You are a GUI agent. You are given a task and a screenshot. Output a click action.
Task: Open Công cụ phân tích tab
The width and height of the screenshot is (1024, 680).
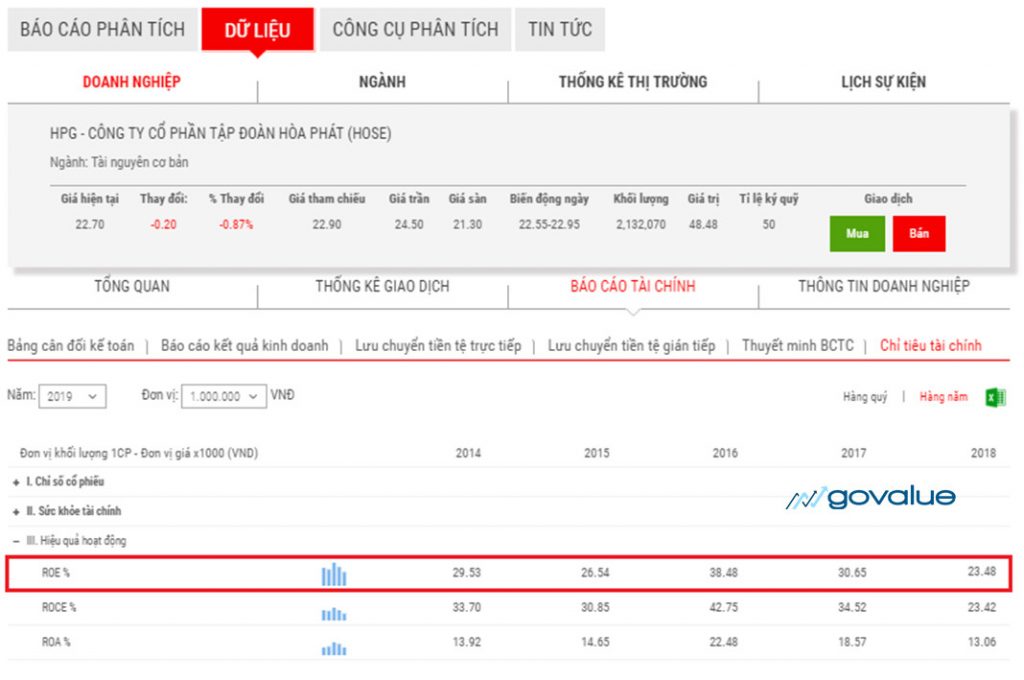pyautogui.click(x=415, y=29)
